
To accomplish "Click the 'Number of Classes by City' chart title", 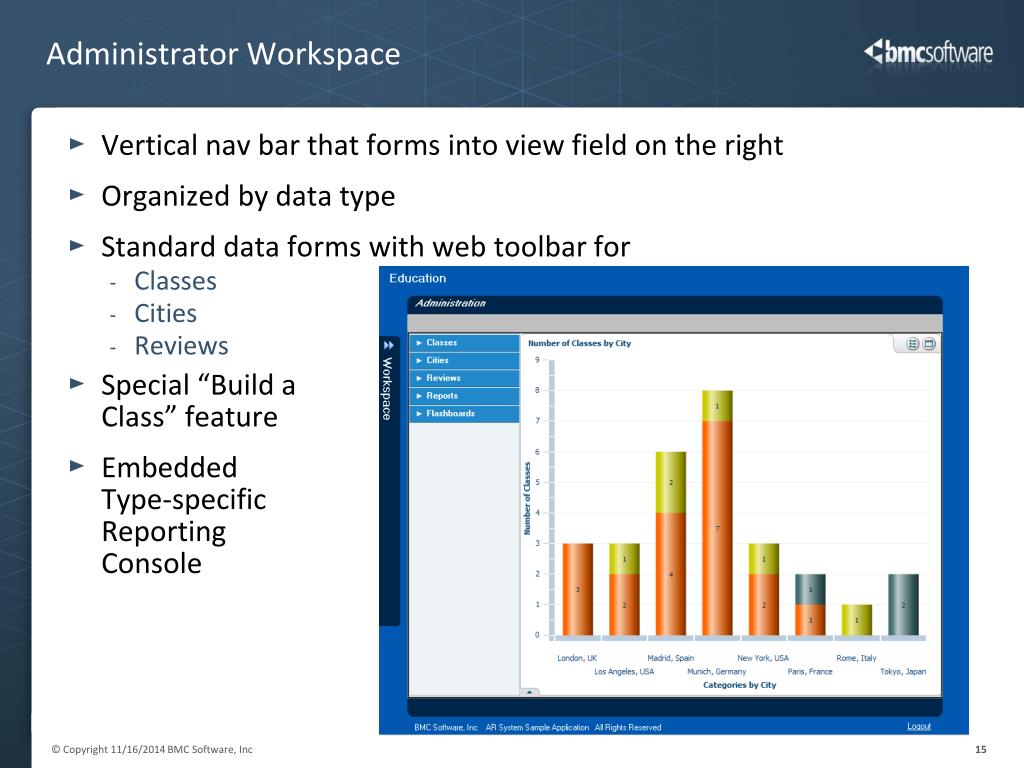I will tap(579, 343).
